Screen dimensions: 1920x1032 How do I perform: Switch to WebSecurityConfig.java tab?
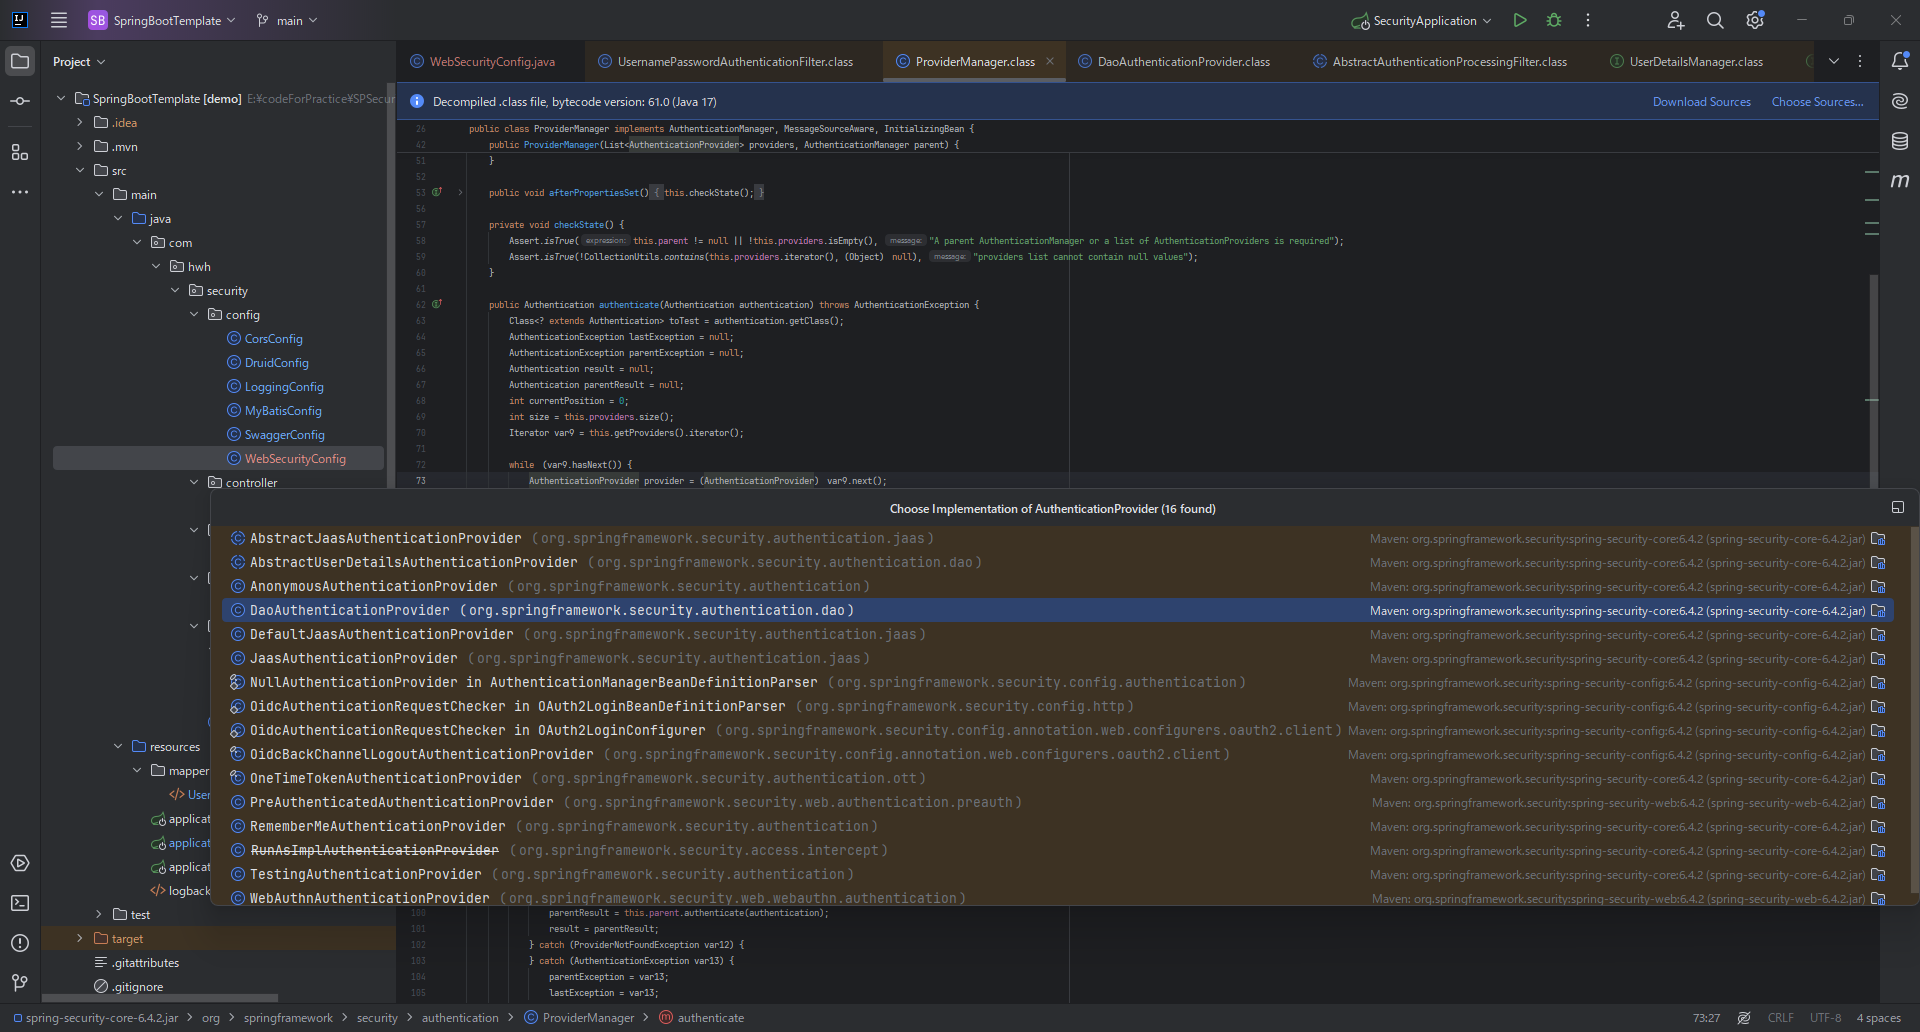[x=483, y=62]
